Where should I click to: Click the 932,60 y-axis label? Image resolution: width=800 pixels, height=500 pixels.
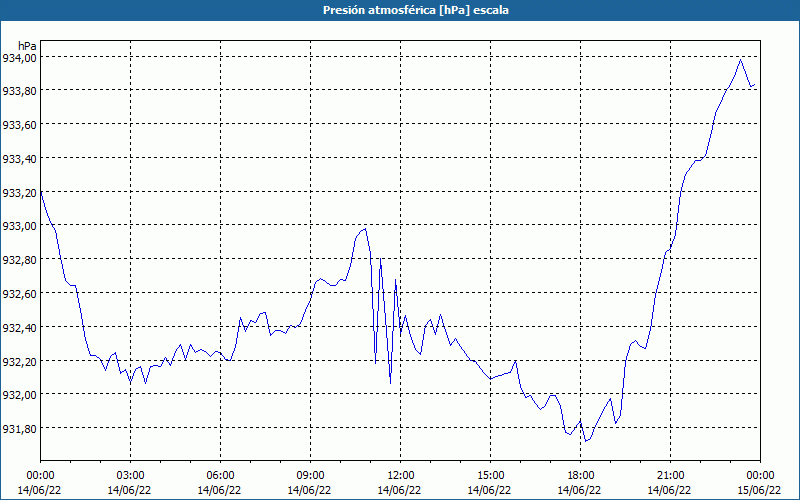pos(19,294)
